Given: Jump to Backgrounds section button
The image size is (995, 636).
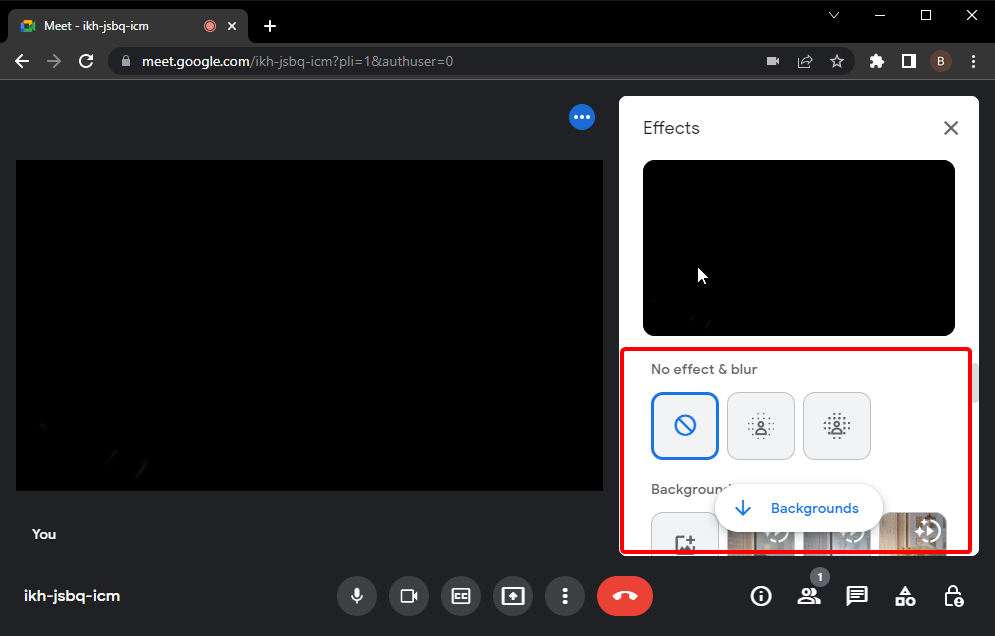Looking at the screenshot, I should coord(798,508).
